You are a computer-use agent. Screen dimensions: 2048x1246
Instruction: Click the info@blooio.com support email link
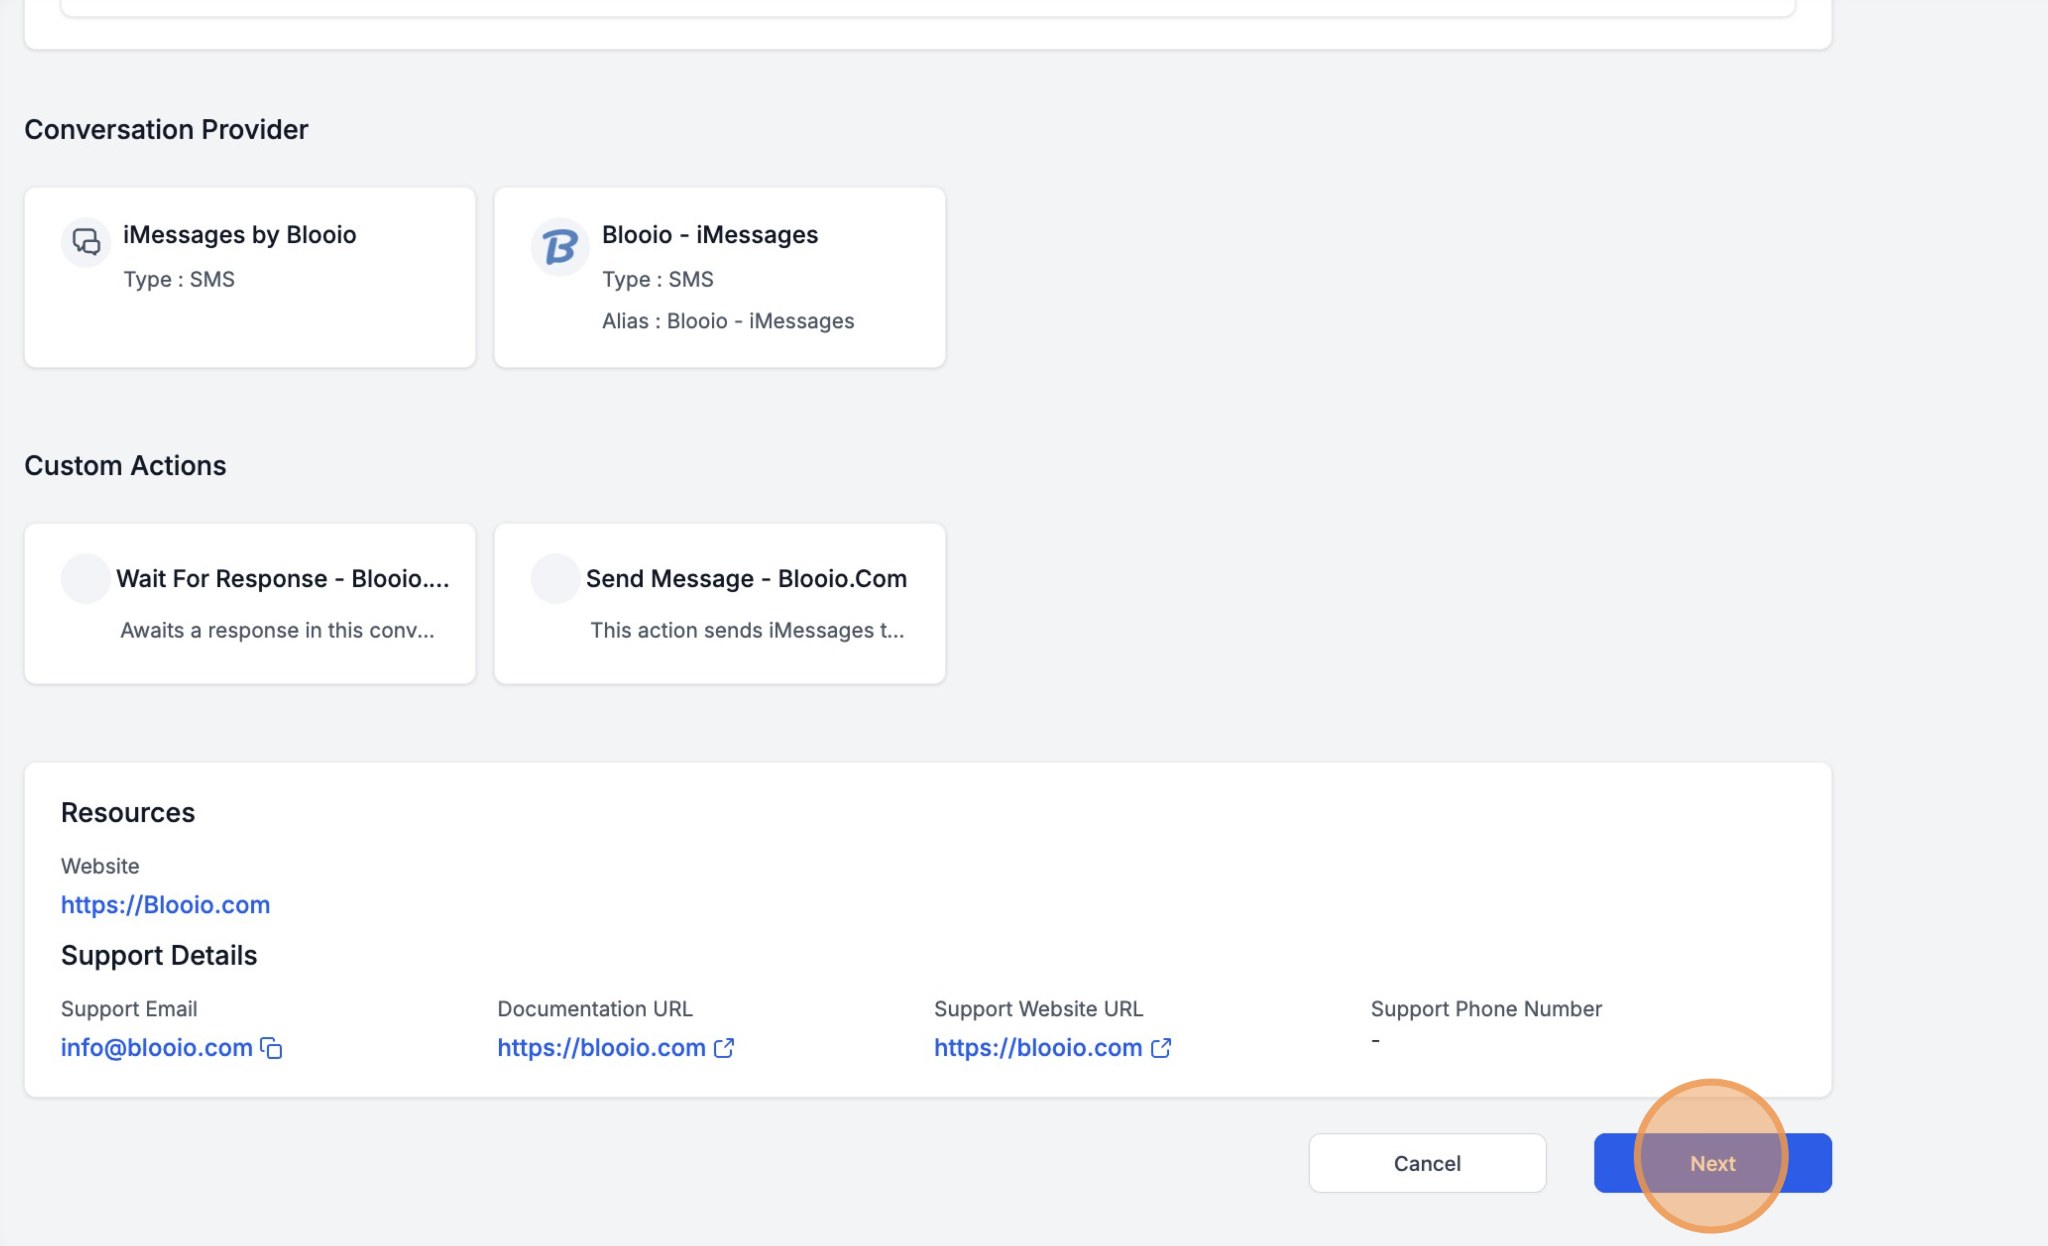pos(157,1048)
